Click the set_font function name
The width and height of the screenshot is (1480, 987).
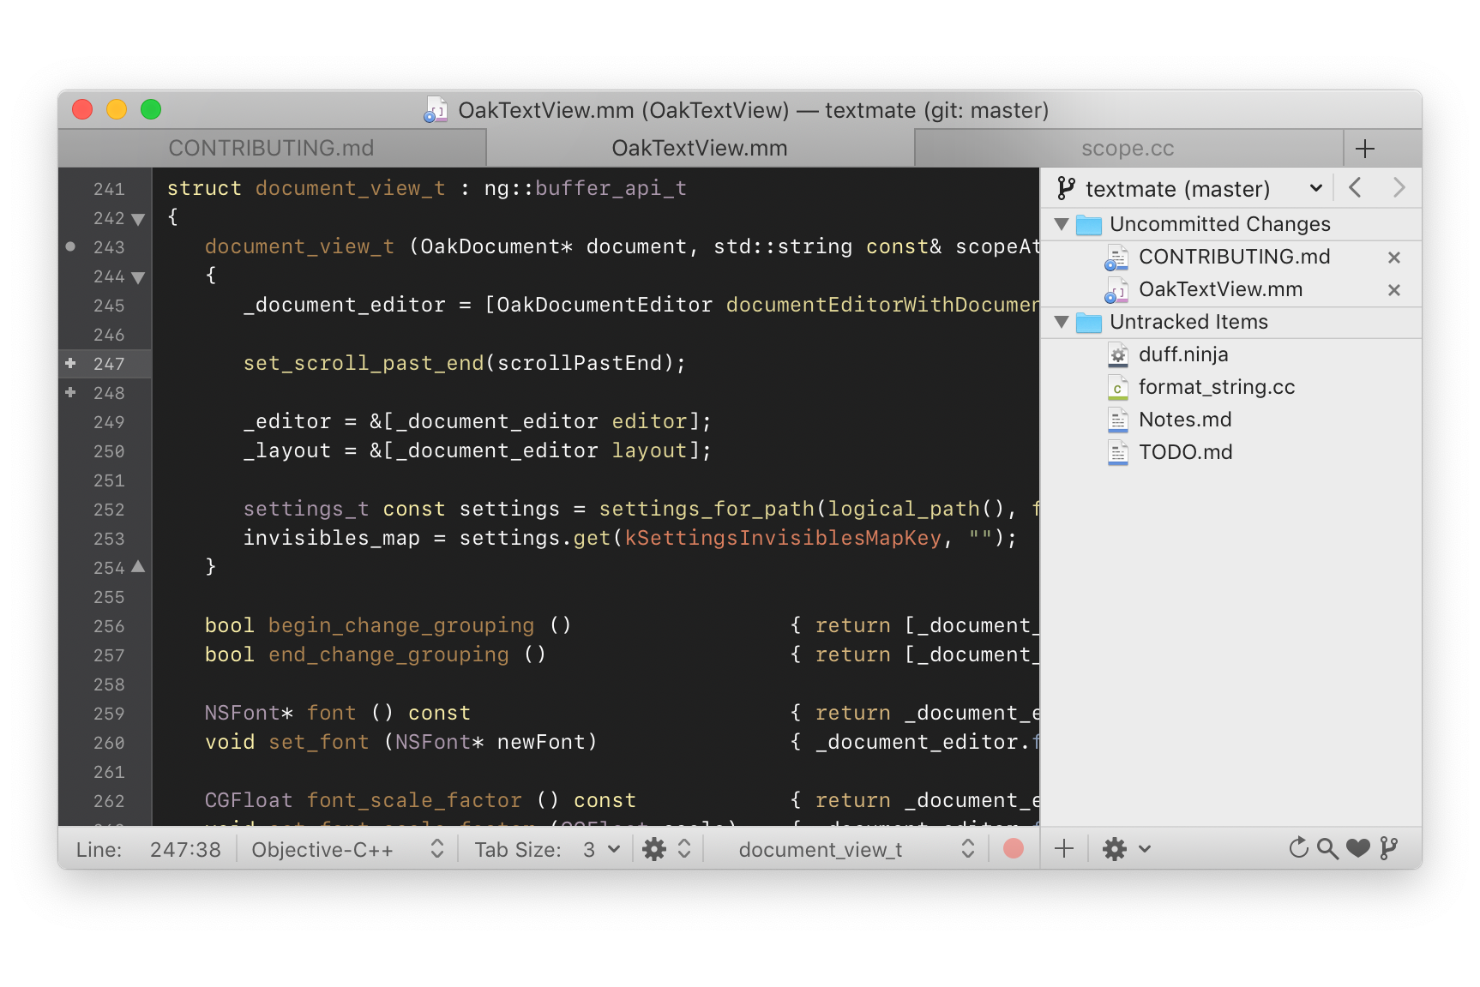coord(319,742)
